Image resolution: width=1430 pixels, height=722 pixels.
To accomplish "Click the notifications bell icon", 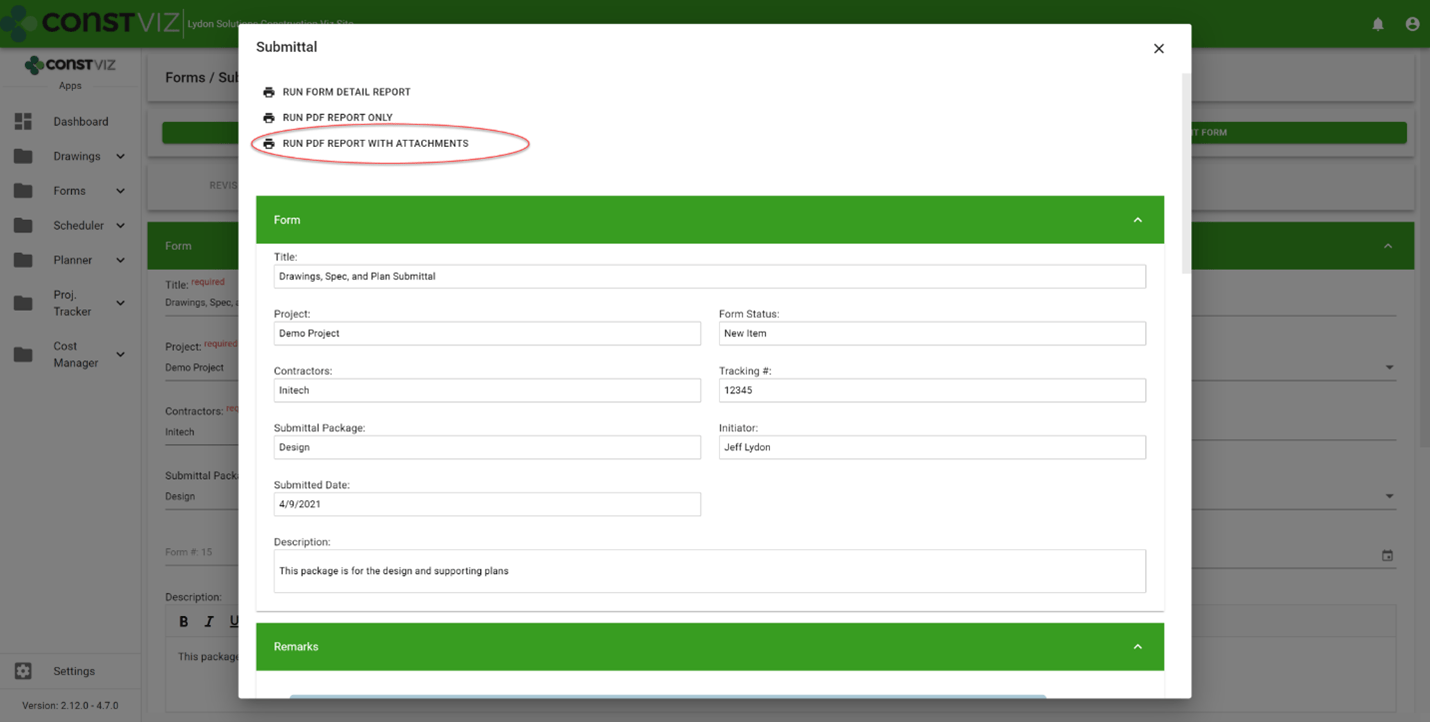I will [1378, 24].
